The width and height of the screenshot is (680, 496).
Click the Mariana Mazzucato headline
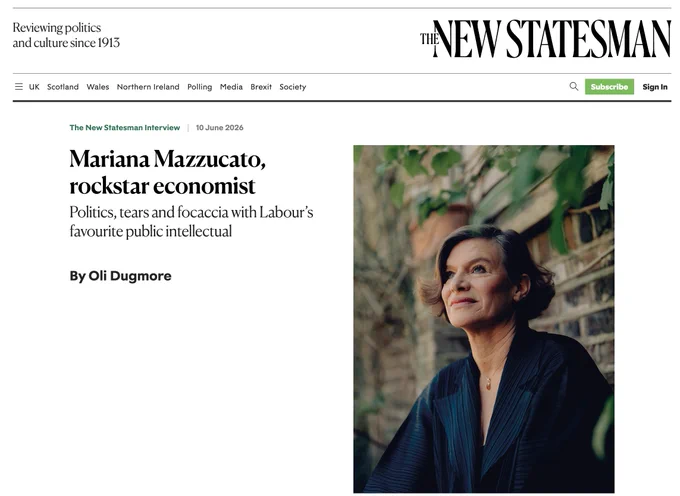(x=167, y=172)
